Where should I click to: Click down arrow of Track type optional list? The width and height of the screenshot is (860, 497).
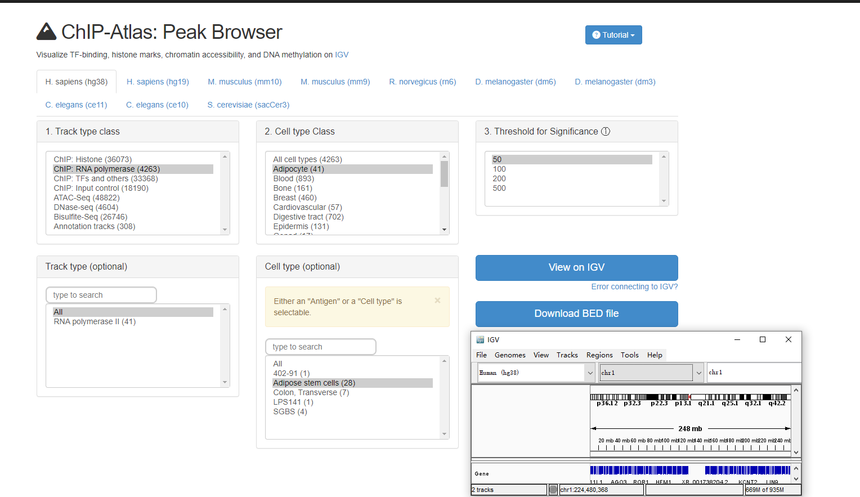pyautogui.click(x=225, y=382)
